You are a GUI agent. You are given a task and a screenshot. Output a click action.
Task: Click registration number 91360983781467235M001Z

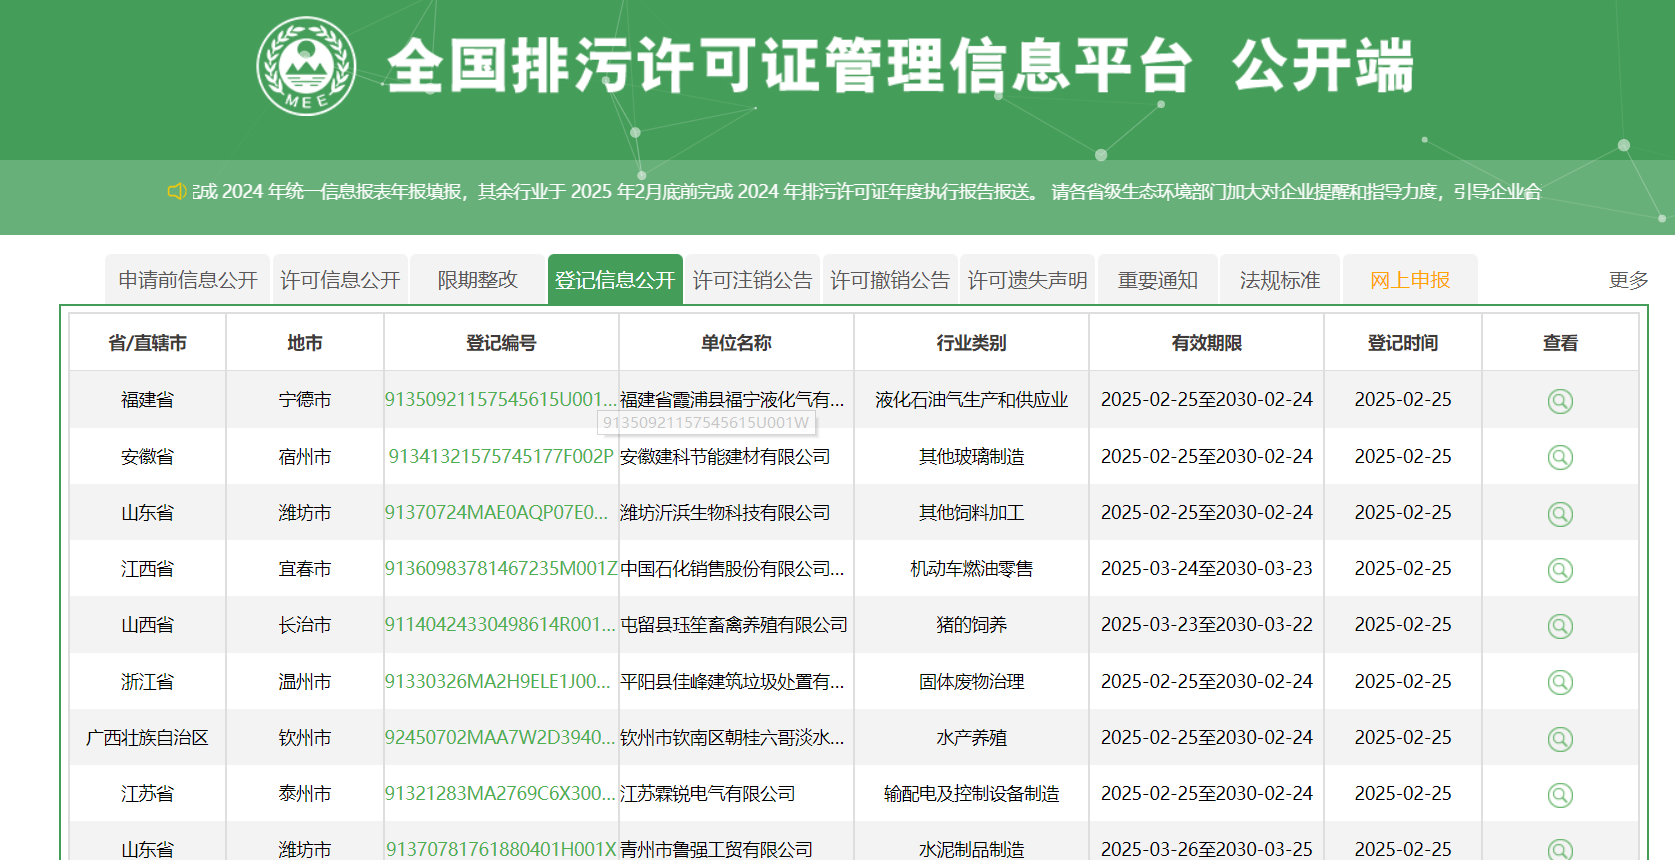pos(501,569)
